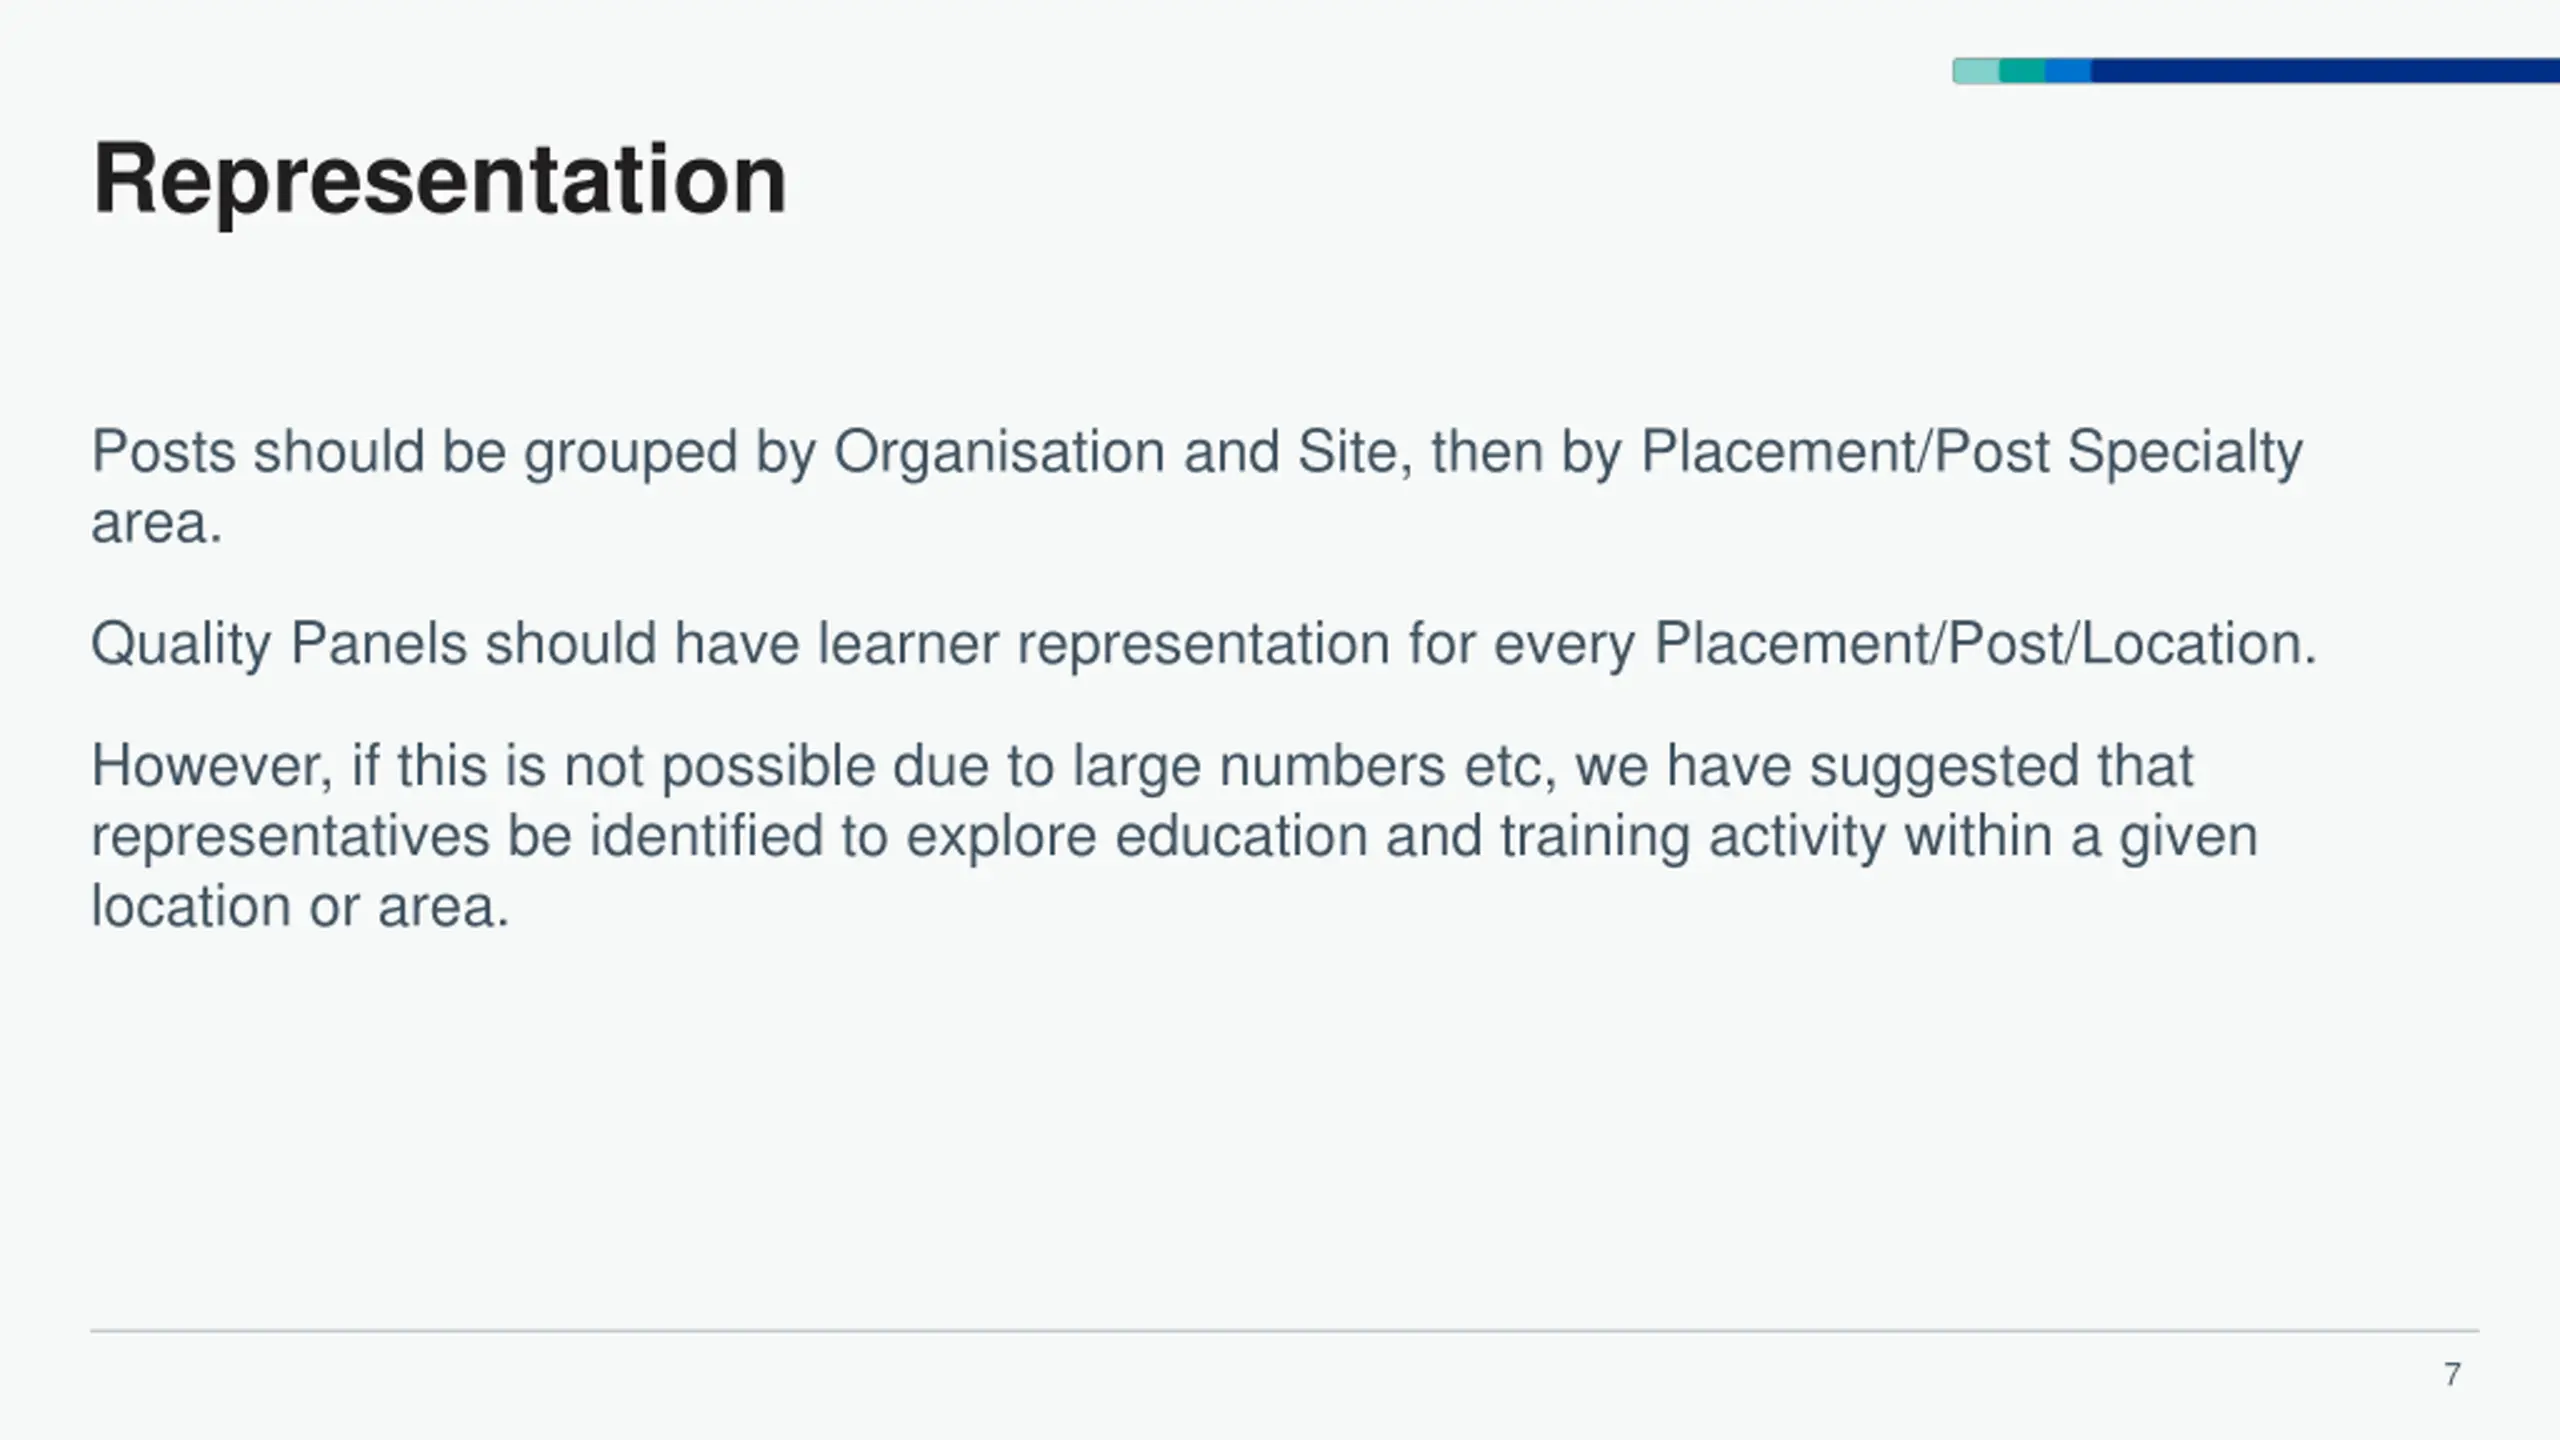Select the bright blue segment of the header bar

click(2068, 71)
